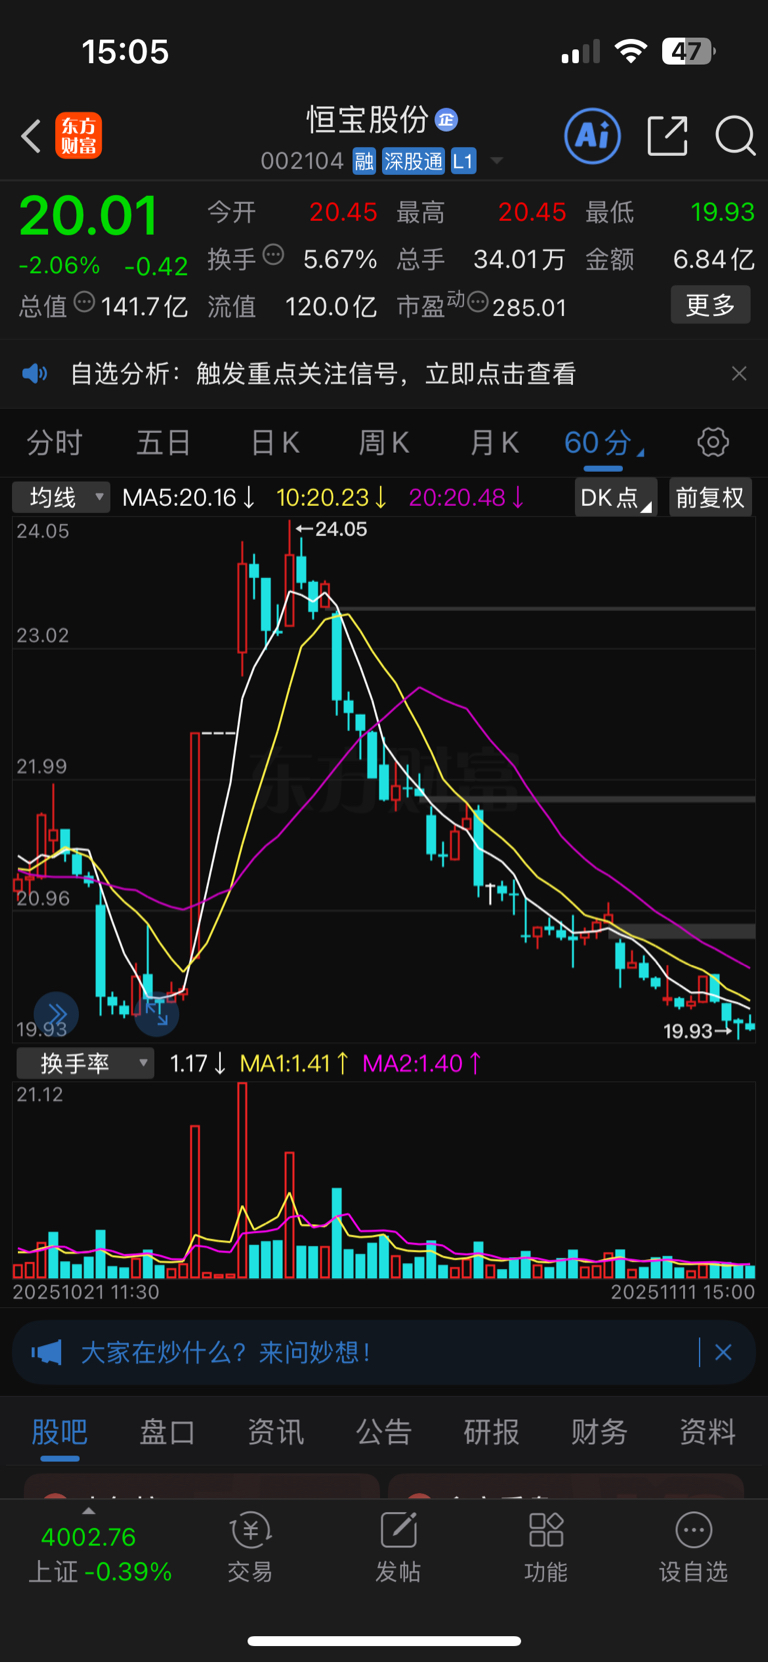Image resolution: width=768 pixels, height=1663 pixels.
Task: Select the 股吧 tab
Action: 60,1432
